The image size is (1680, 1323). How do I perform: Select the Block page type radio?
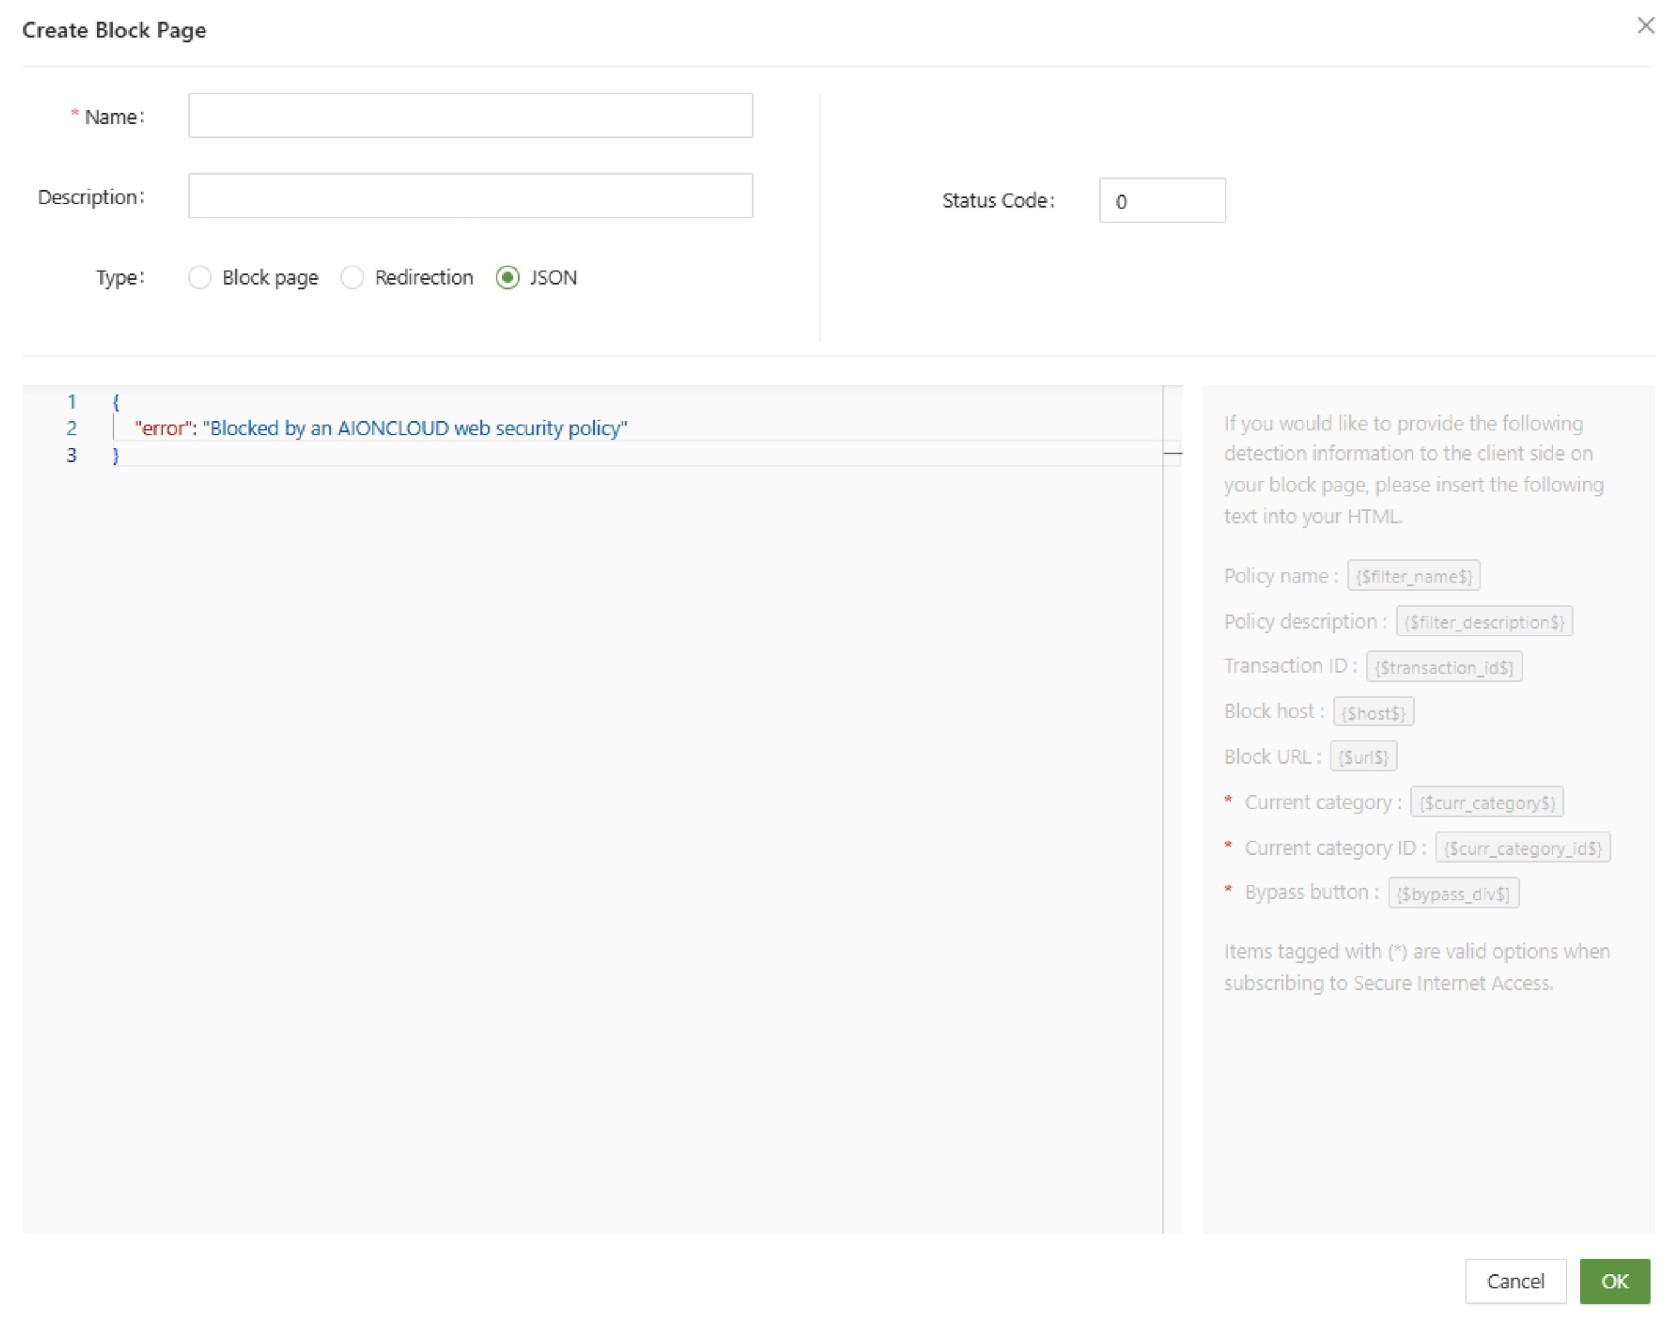[x=200, y=278]
